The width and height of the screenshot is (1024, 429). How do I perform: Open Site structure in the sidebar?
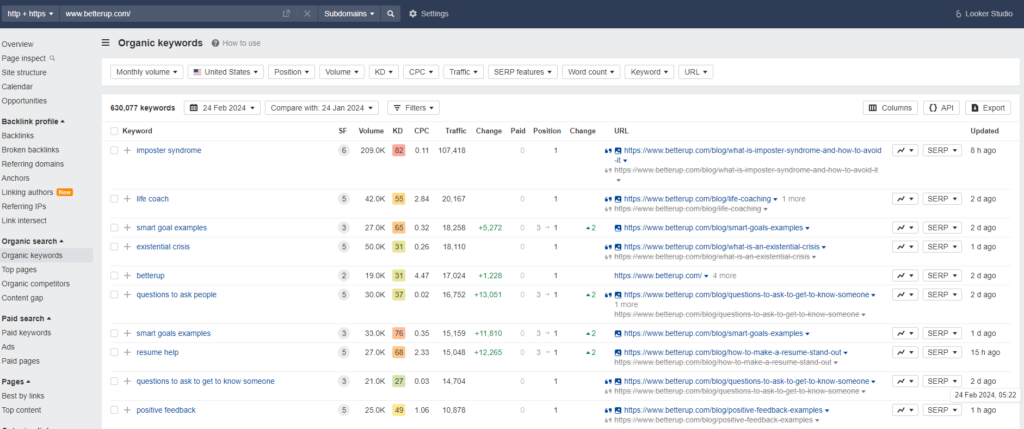coord(24,72)
